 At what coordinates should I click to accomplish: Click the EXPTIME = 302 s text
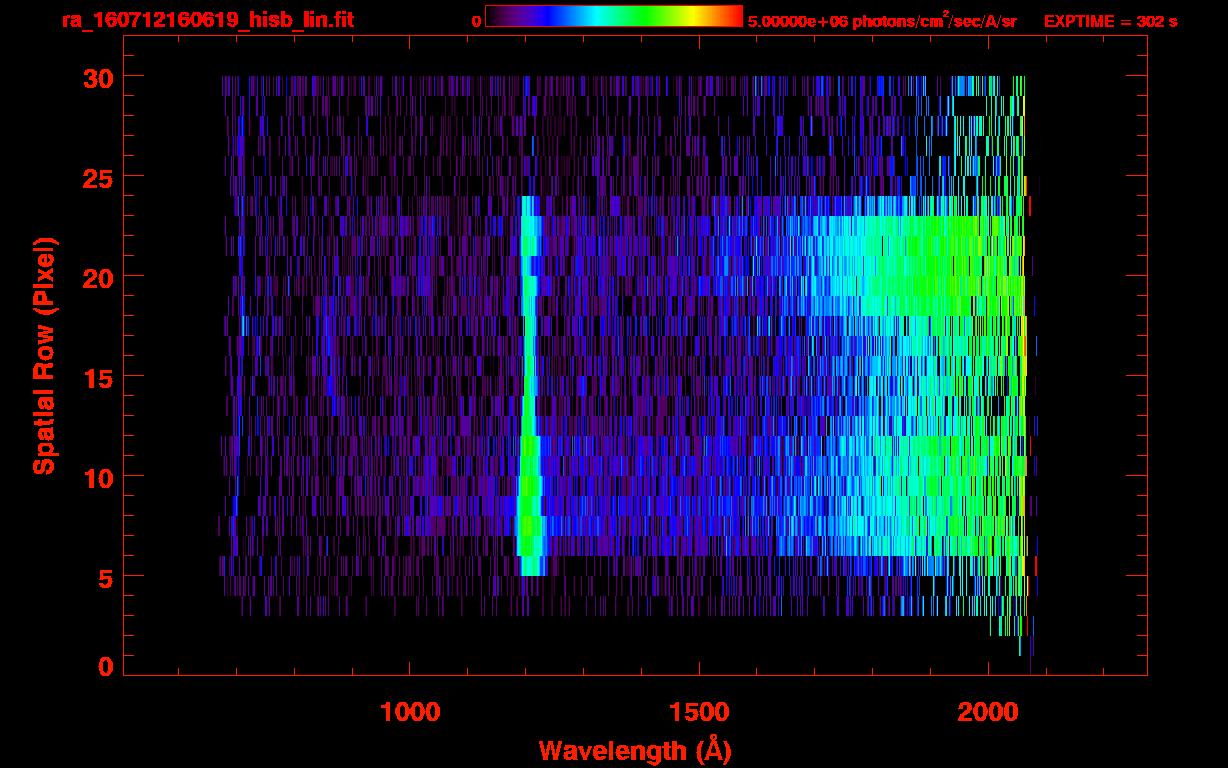(x=1110, y=21)
